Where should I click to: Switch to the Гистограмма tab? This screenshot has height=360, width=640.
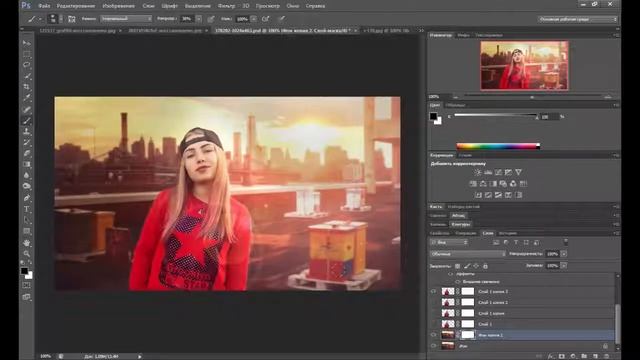click(489, 36)
